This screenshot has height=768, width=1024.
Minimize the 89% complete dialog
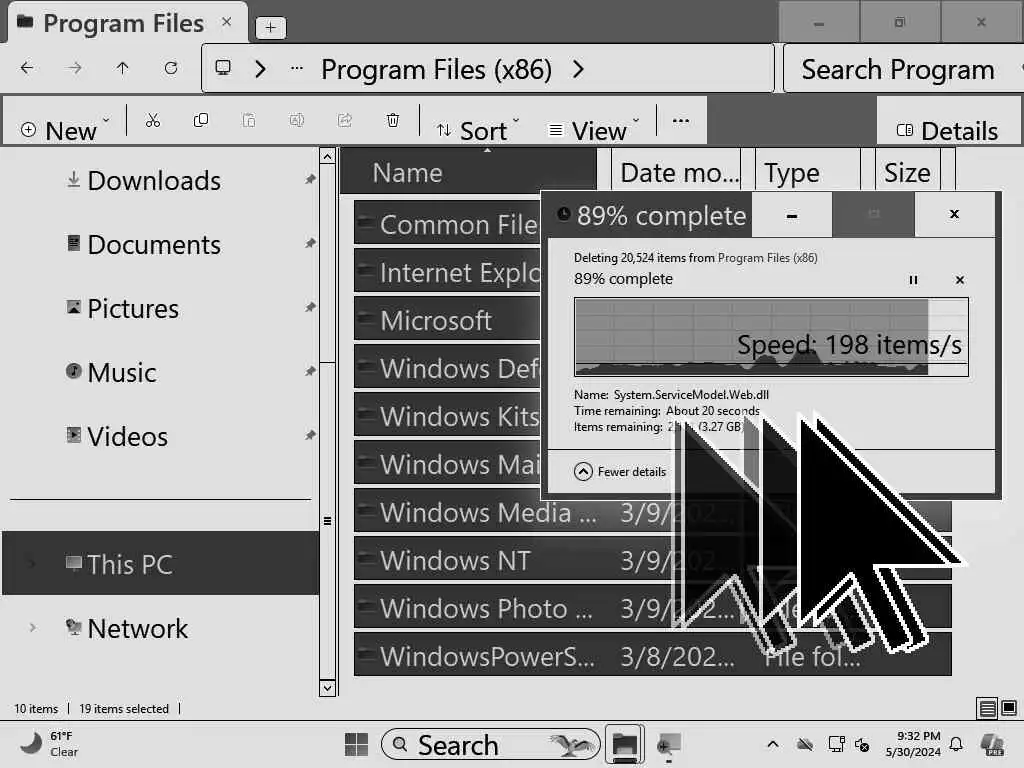click(792, 215)
